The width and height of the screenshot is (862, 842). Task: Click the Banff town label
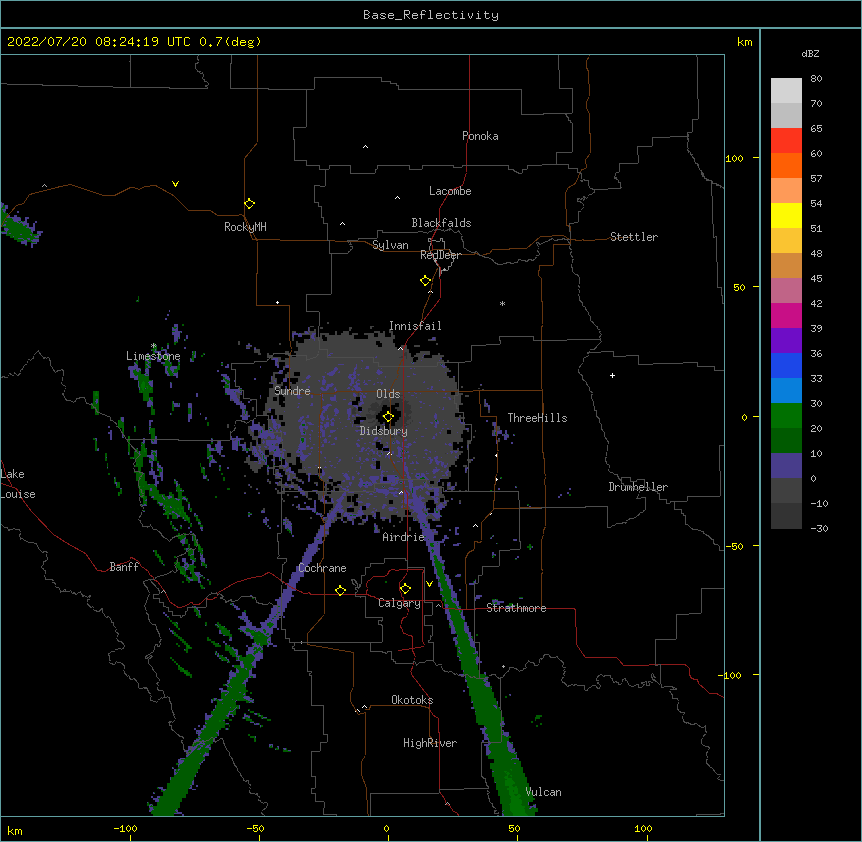coord(124,567)
